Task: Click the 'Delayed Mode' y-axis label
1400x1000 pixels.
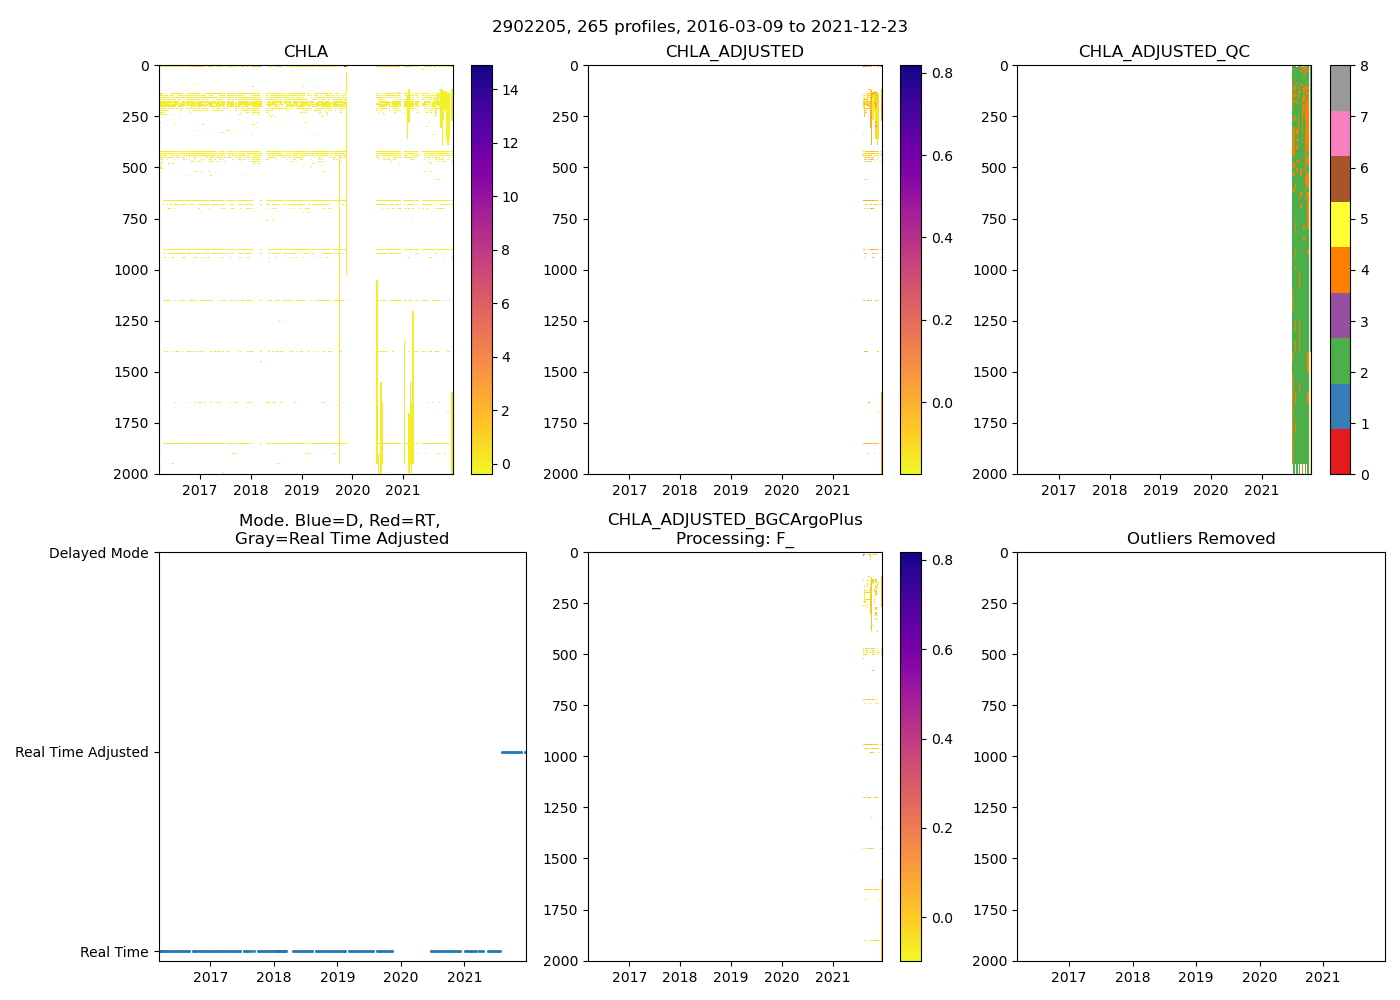Action: point(98,553)
